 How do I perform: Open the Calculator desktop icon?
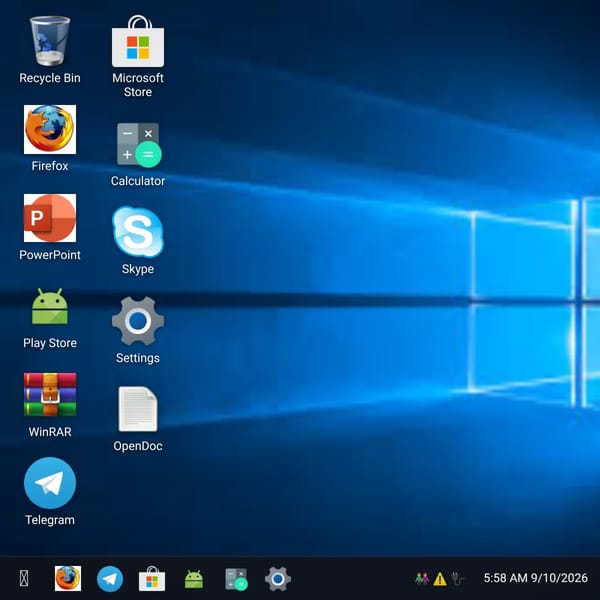(x=139, y=145)
